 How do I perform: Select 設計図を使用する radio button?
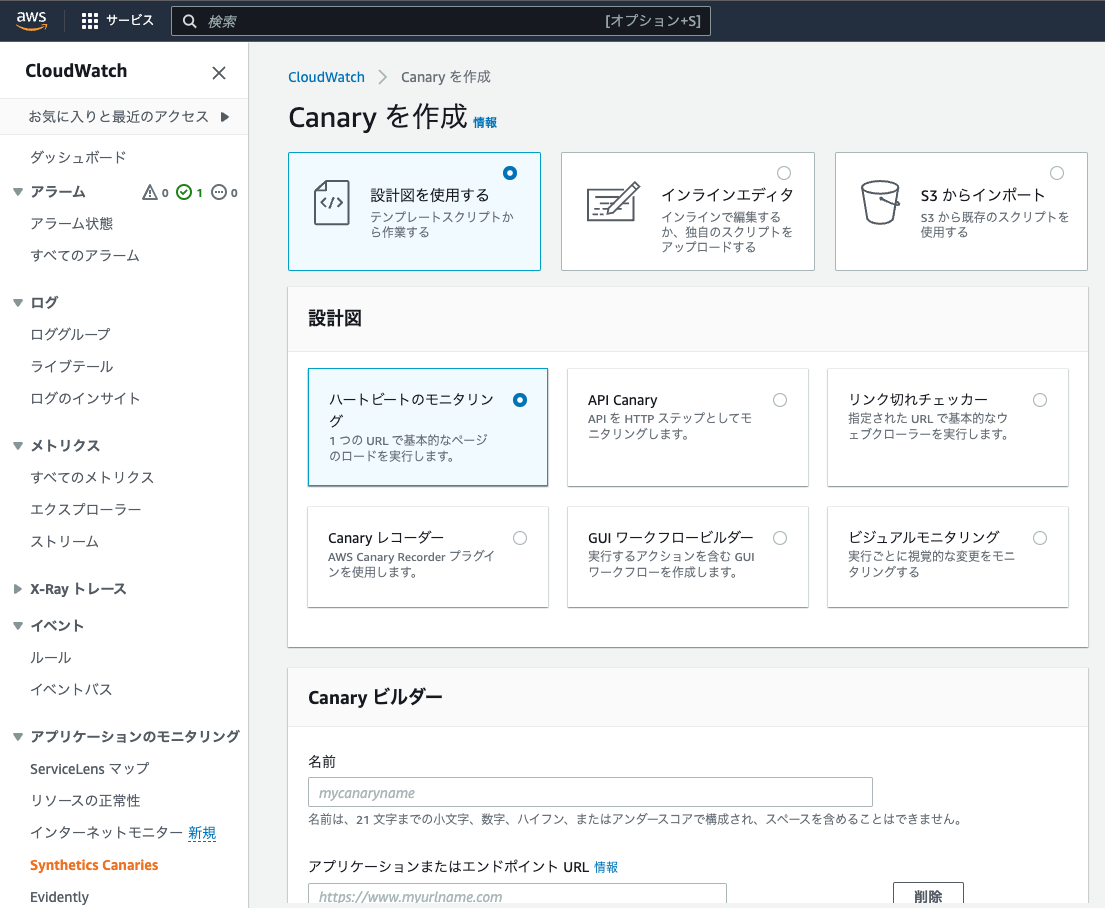[510, 173]
